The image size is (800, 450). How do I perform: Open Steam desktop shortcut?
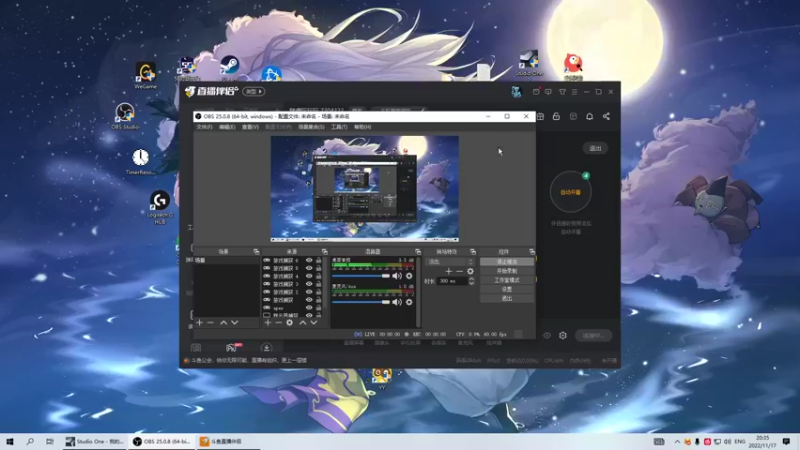pyautogui.click(x=230, y=68)
